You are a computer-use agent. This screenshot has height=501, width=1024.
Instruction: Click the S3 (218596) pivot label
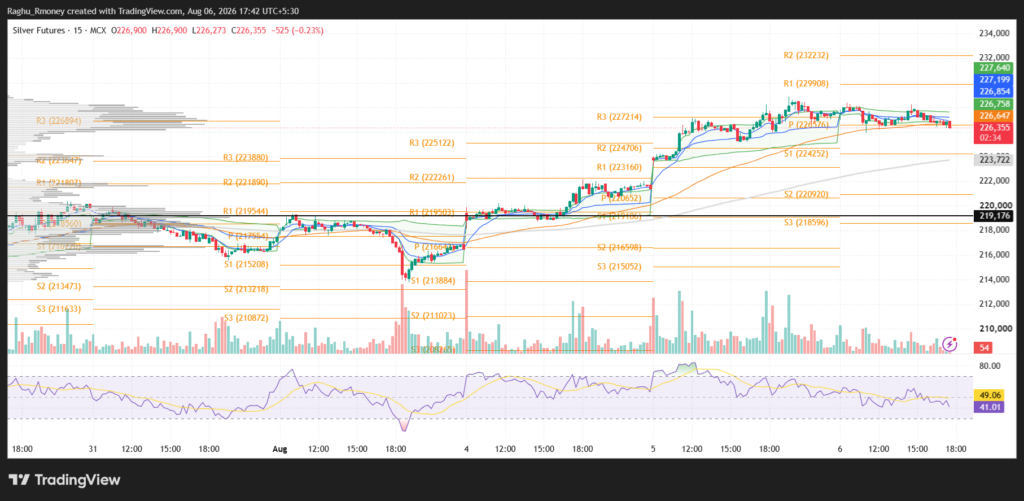(807, 223)
